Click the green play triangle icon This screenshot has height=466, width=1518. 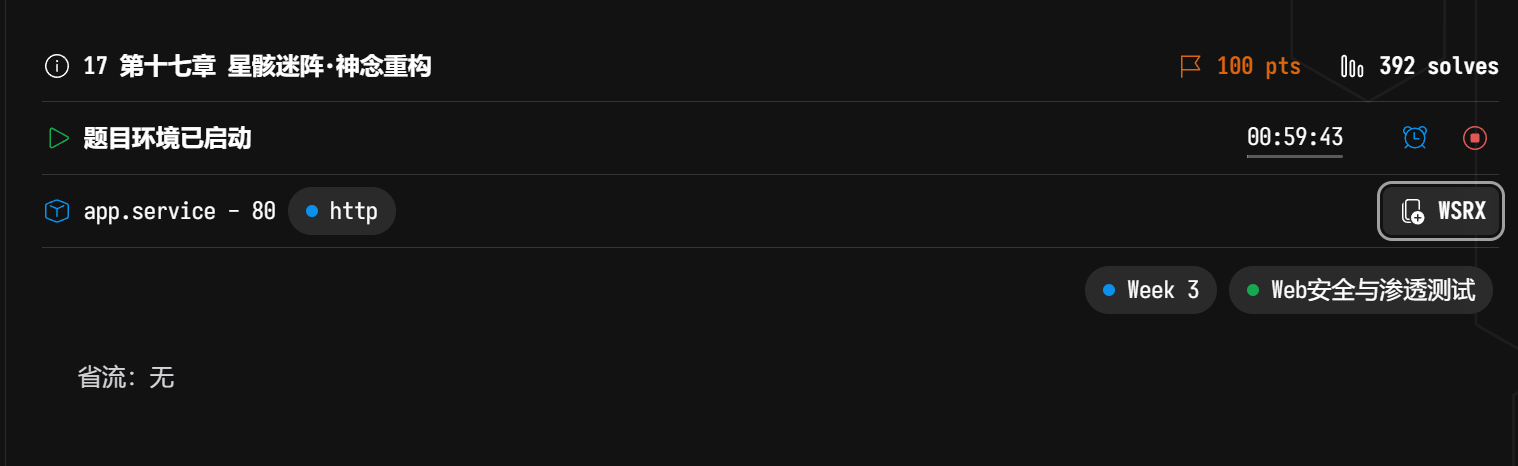tap(58, 138)
